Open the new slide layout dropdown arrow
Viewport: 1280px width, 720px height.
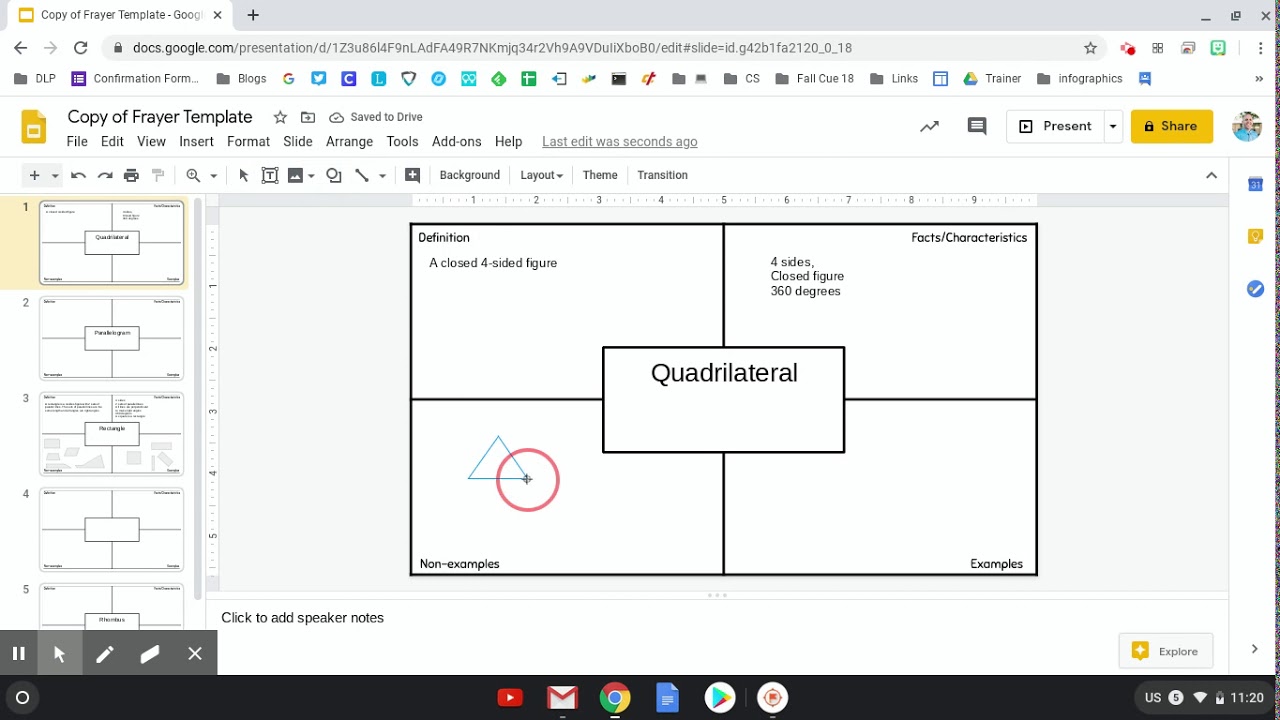tap(55, 176)
